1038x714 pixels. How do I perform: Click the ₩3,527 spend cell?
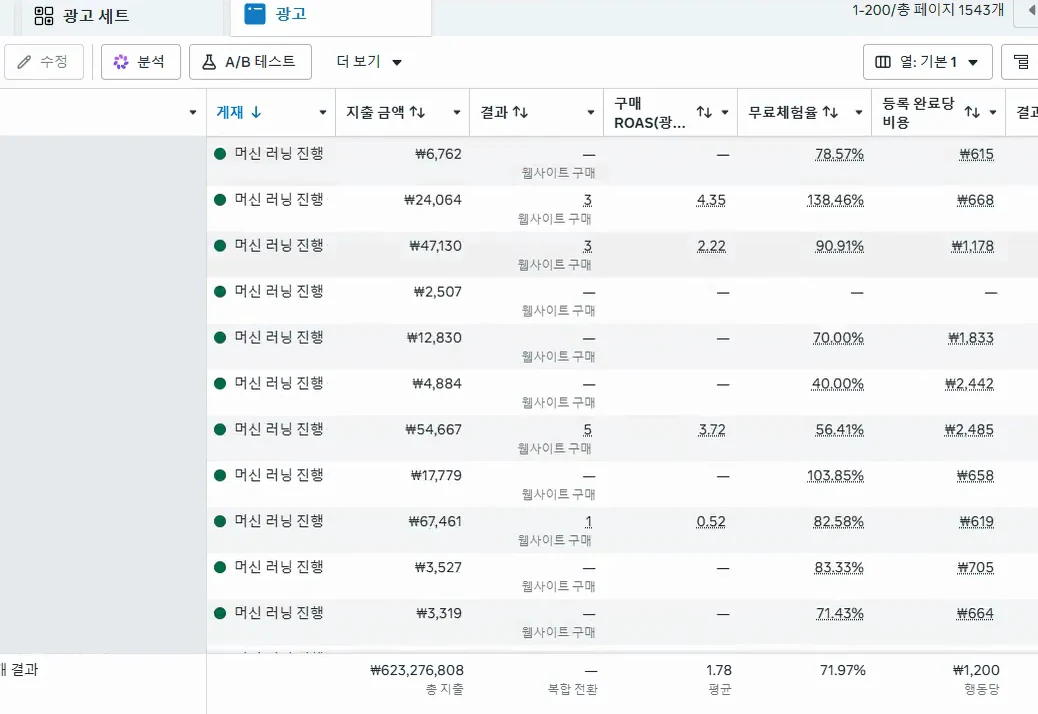(438, 568)
